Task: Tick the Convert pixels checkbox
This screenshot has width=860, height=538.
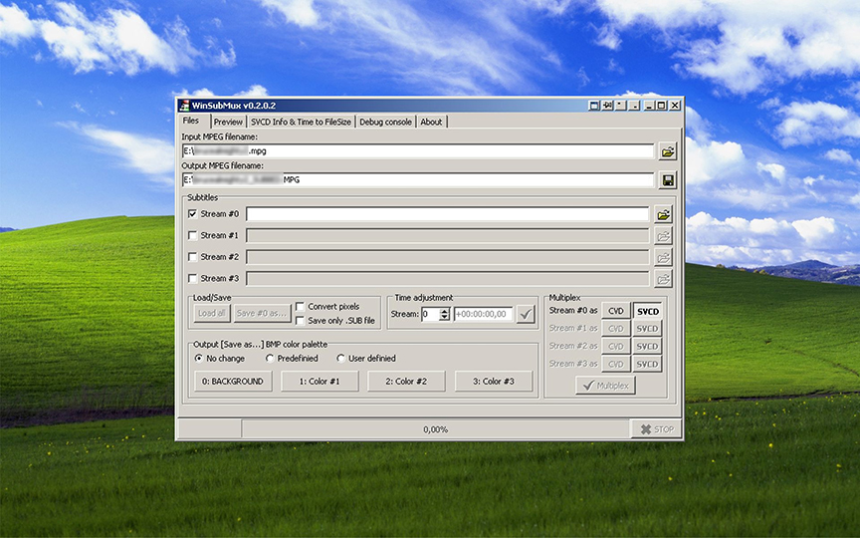Action: click(300, 307)
